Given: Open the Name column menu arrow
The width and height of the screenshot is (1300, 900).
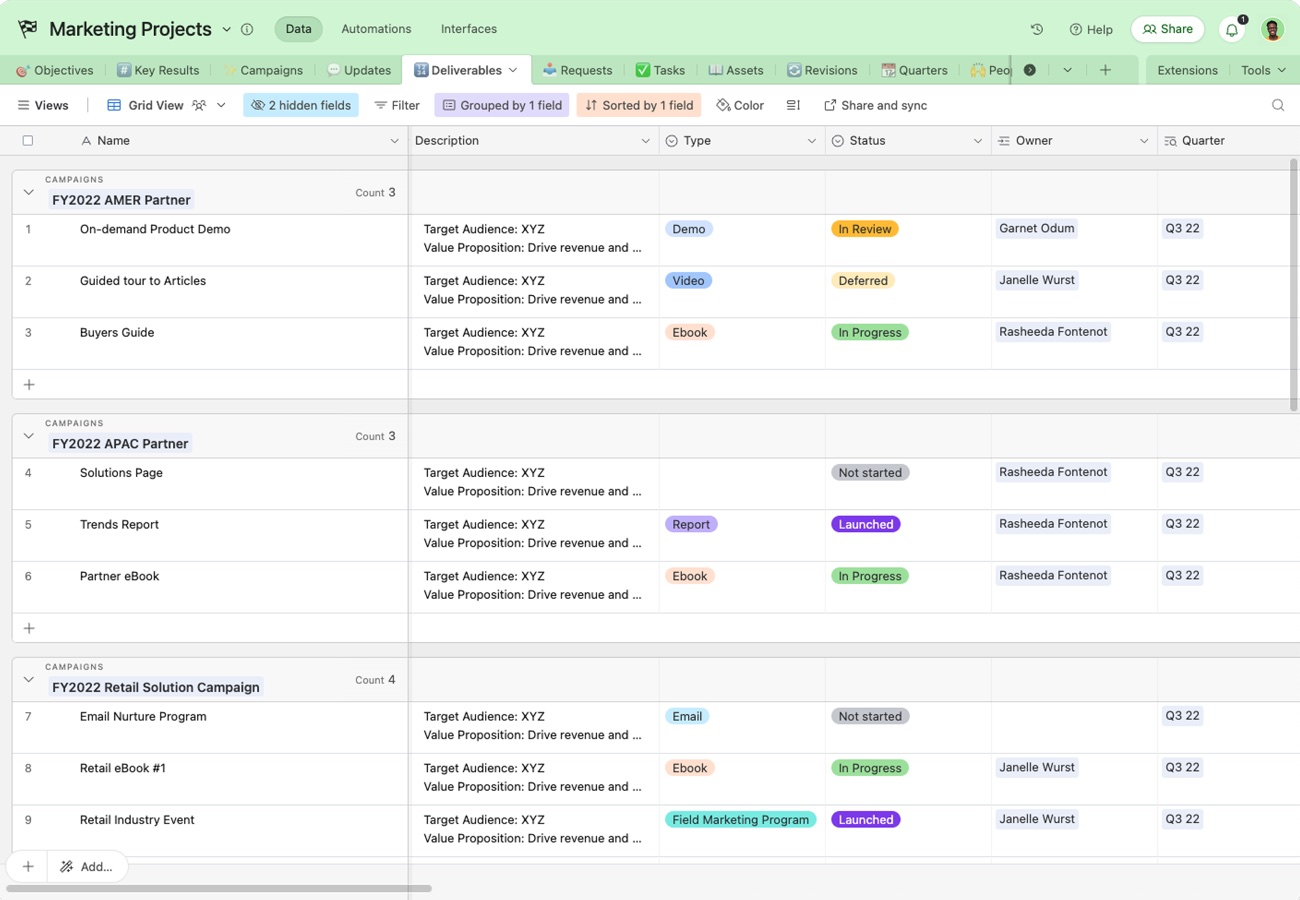Looking at the screenshot, I should pos(394,141).
